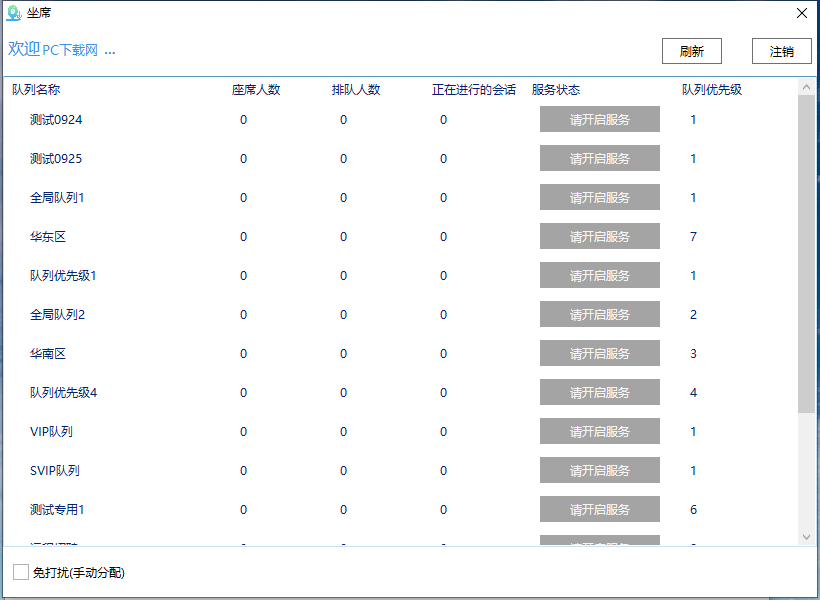The width and height of the screenshot is (820, 600).
Task: Click the 正在进行的会话 column header
Action: coord(474,89)
